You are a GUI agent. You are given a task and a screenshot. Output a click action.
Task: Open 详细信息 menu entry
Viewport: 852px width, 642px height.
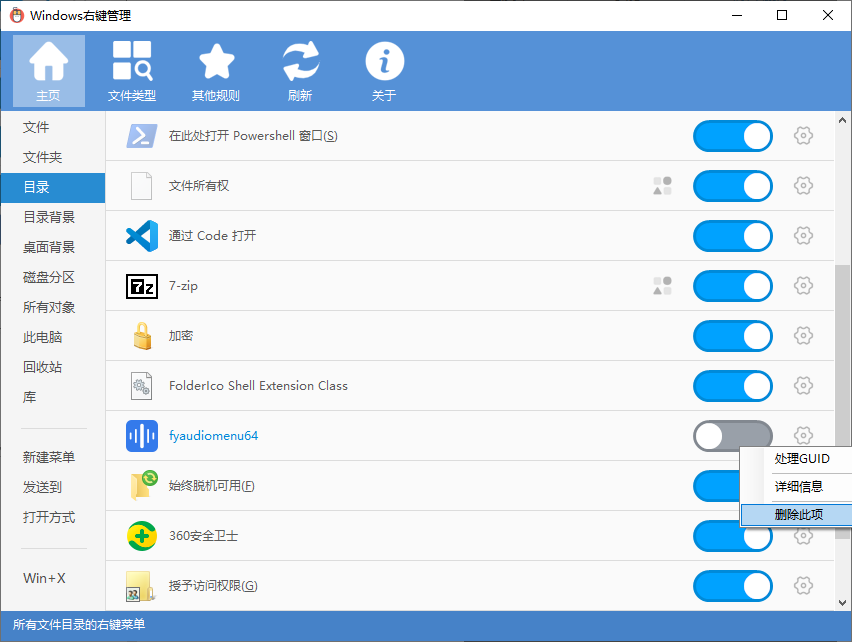pyautogui.click(x=798, y=486)
